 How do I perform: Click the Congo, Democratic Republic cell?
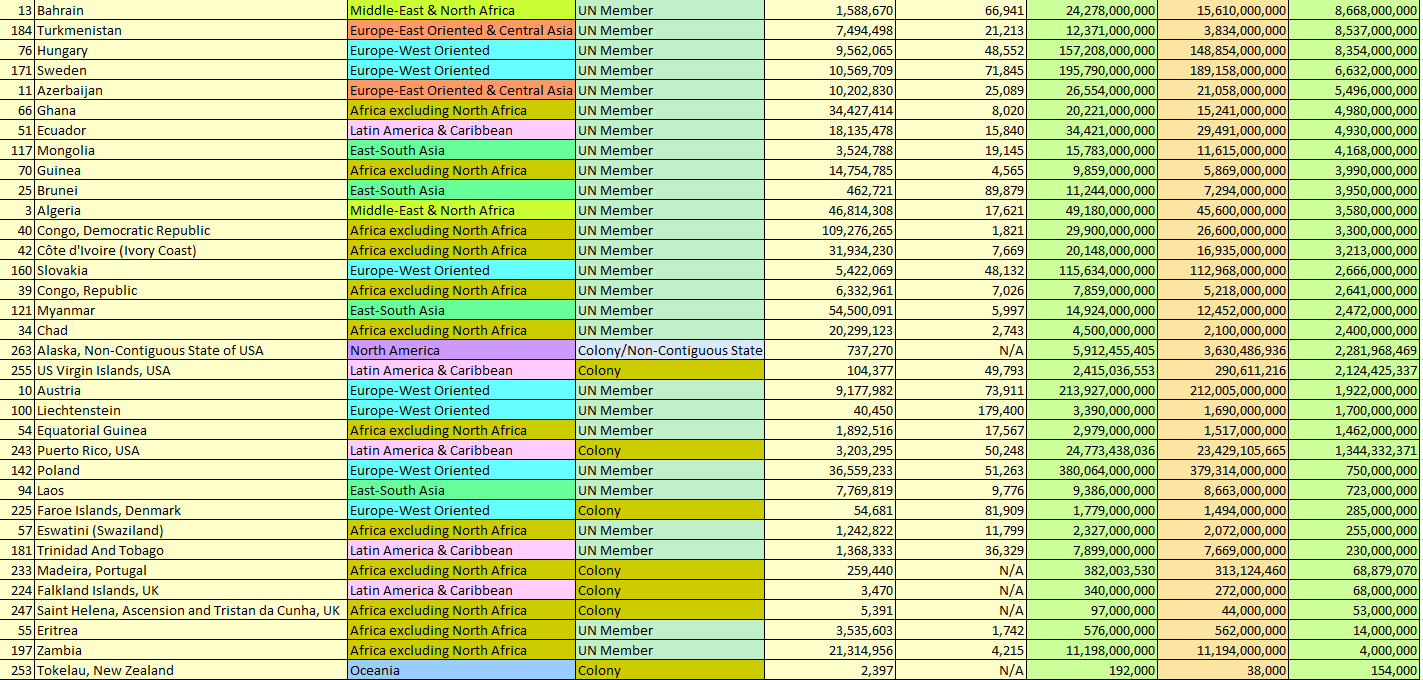[191, 230]
